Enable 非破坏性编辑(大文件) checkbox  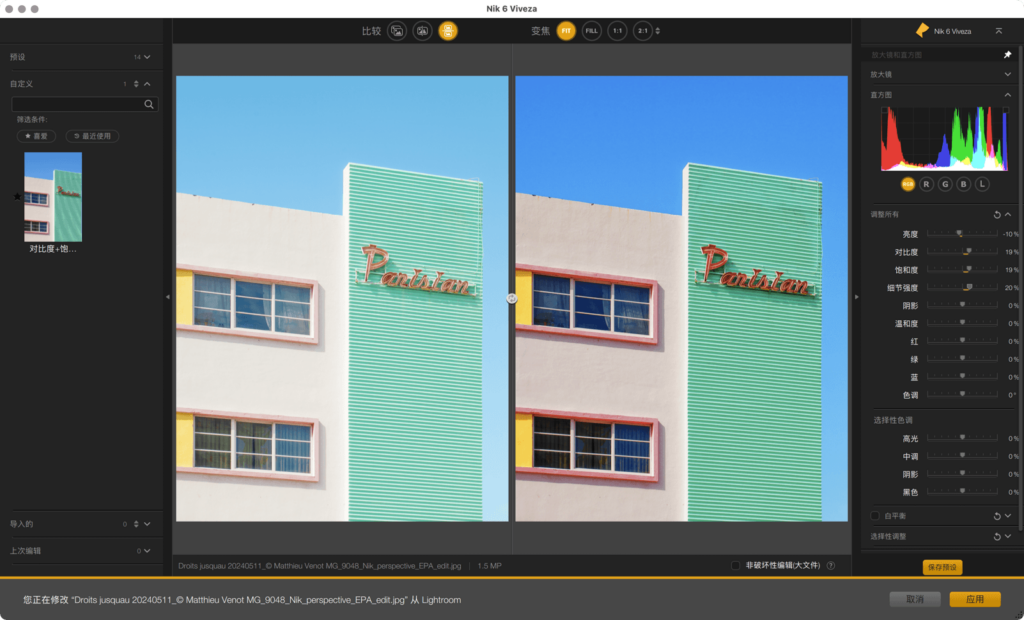(x=735, y=566)
